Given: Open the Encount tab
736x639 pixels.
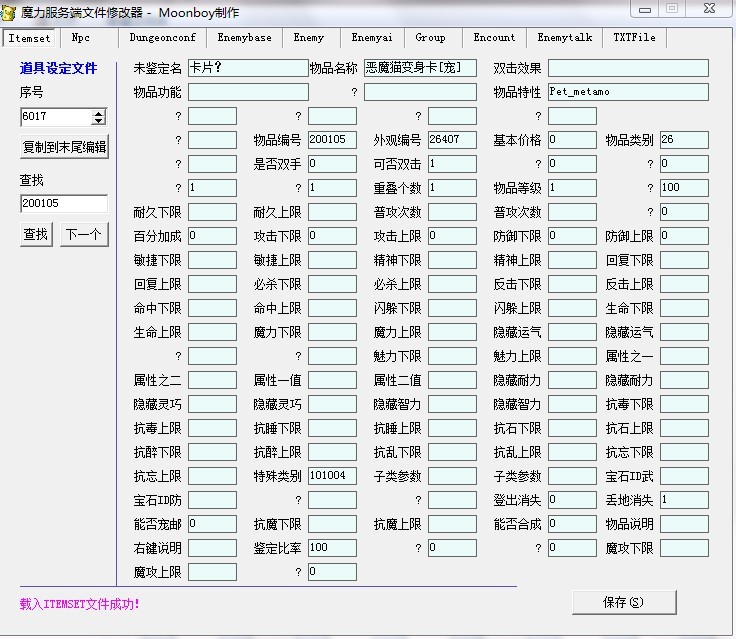Looking at the screenshot, I should [494, 38].
